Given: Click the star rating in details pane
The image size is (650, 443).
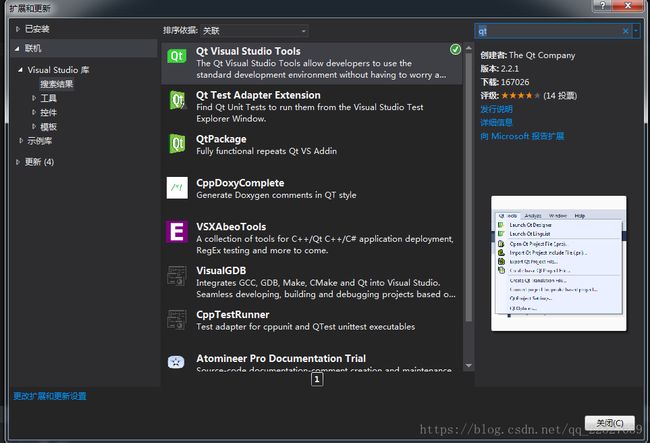Looking at the screenshot, I should click(520, 96).
